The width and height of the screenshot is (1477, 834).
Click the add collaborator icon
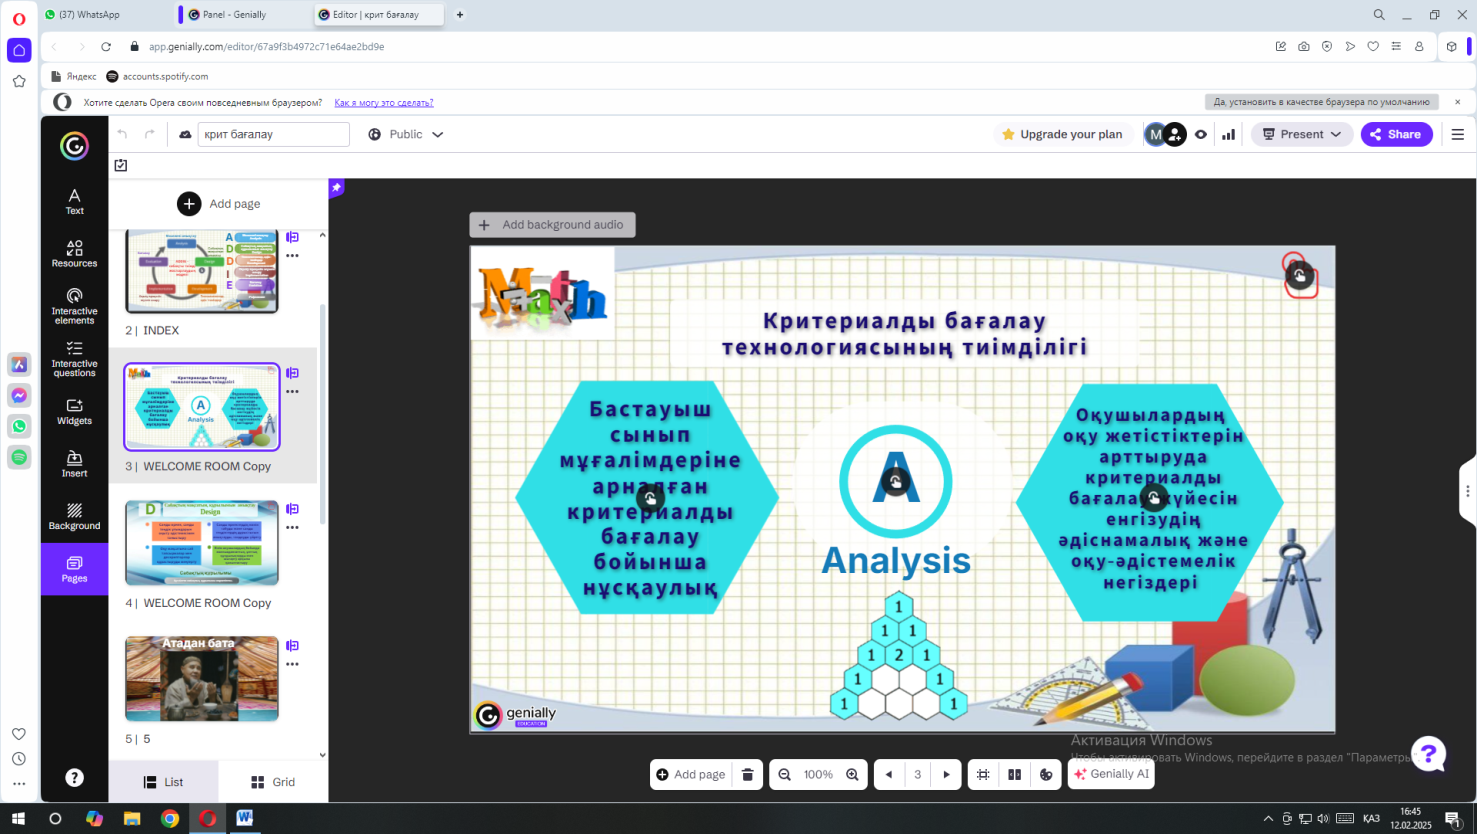coord(1175,134)
